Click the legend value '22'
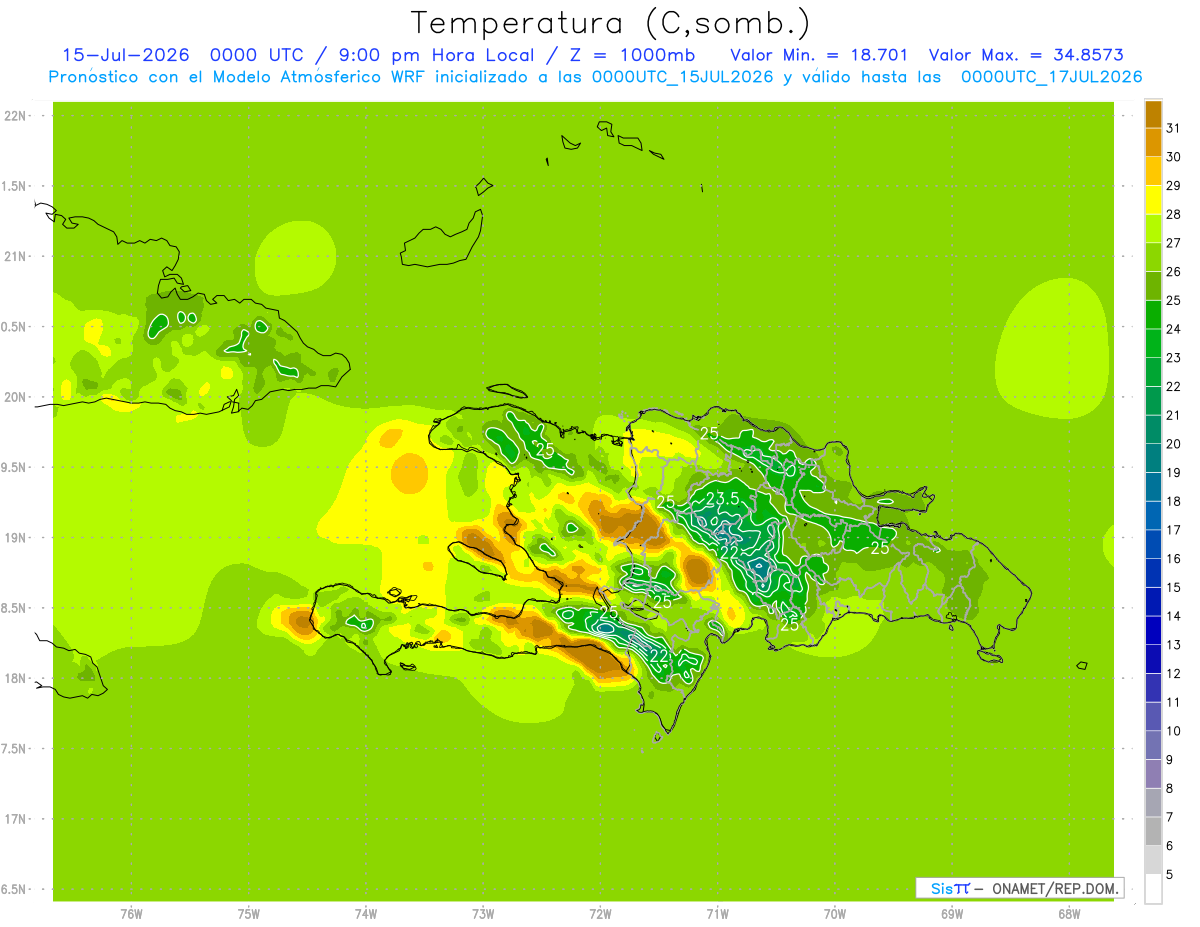 [1173, 386]
